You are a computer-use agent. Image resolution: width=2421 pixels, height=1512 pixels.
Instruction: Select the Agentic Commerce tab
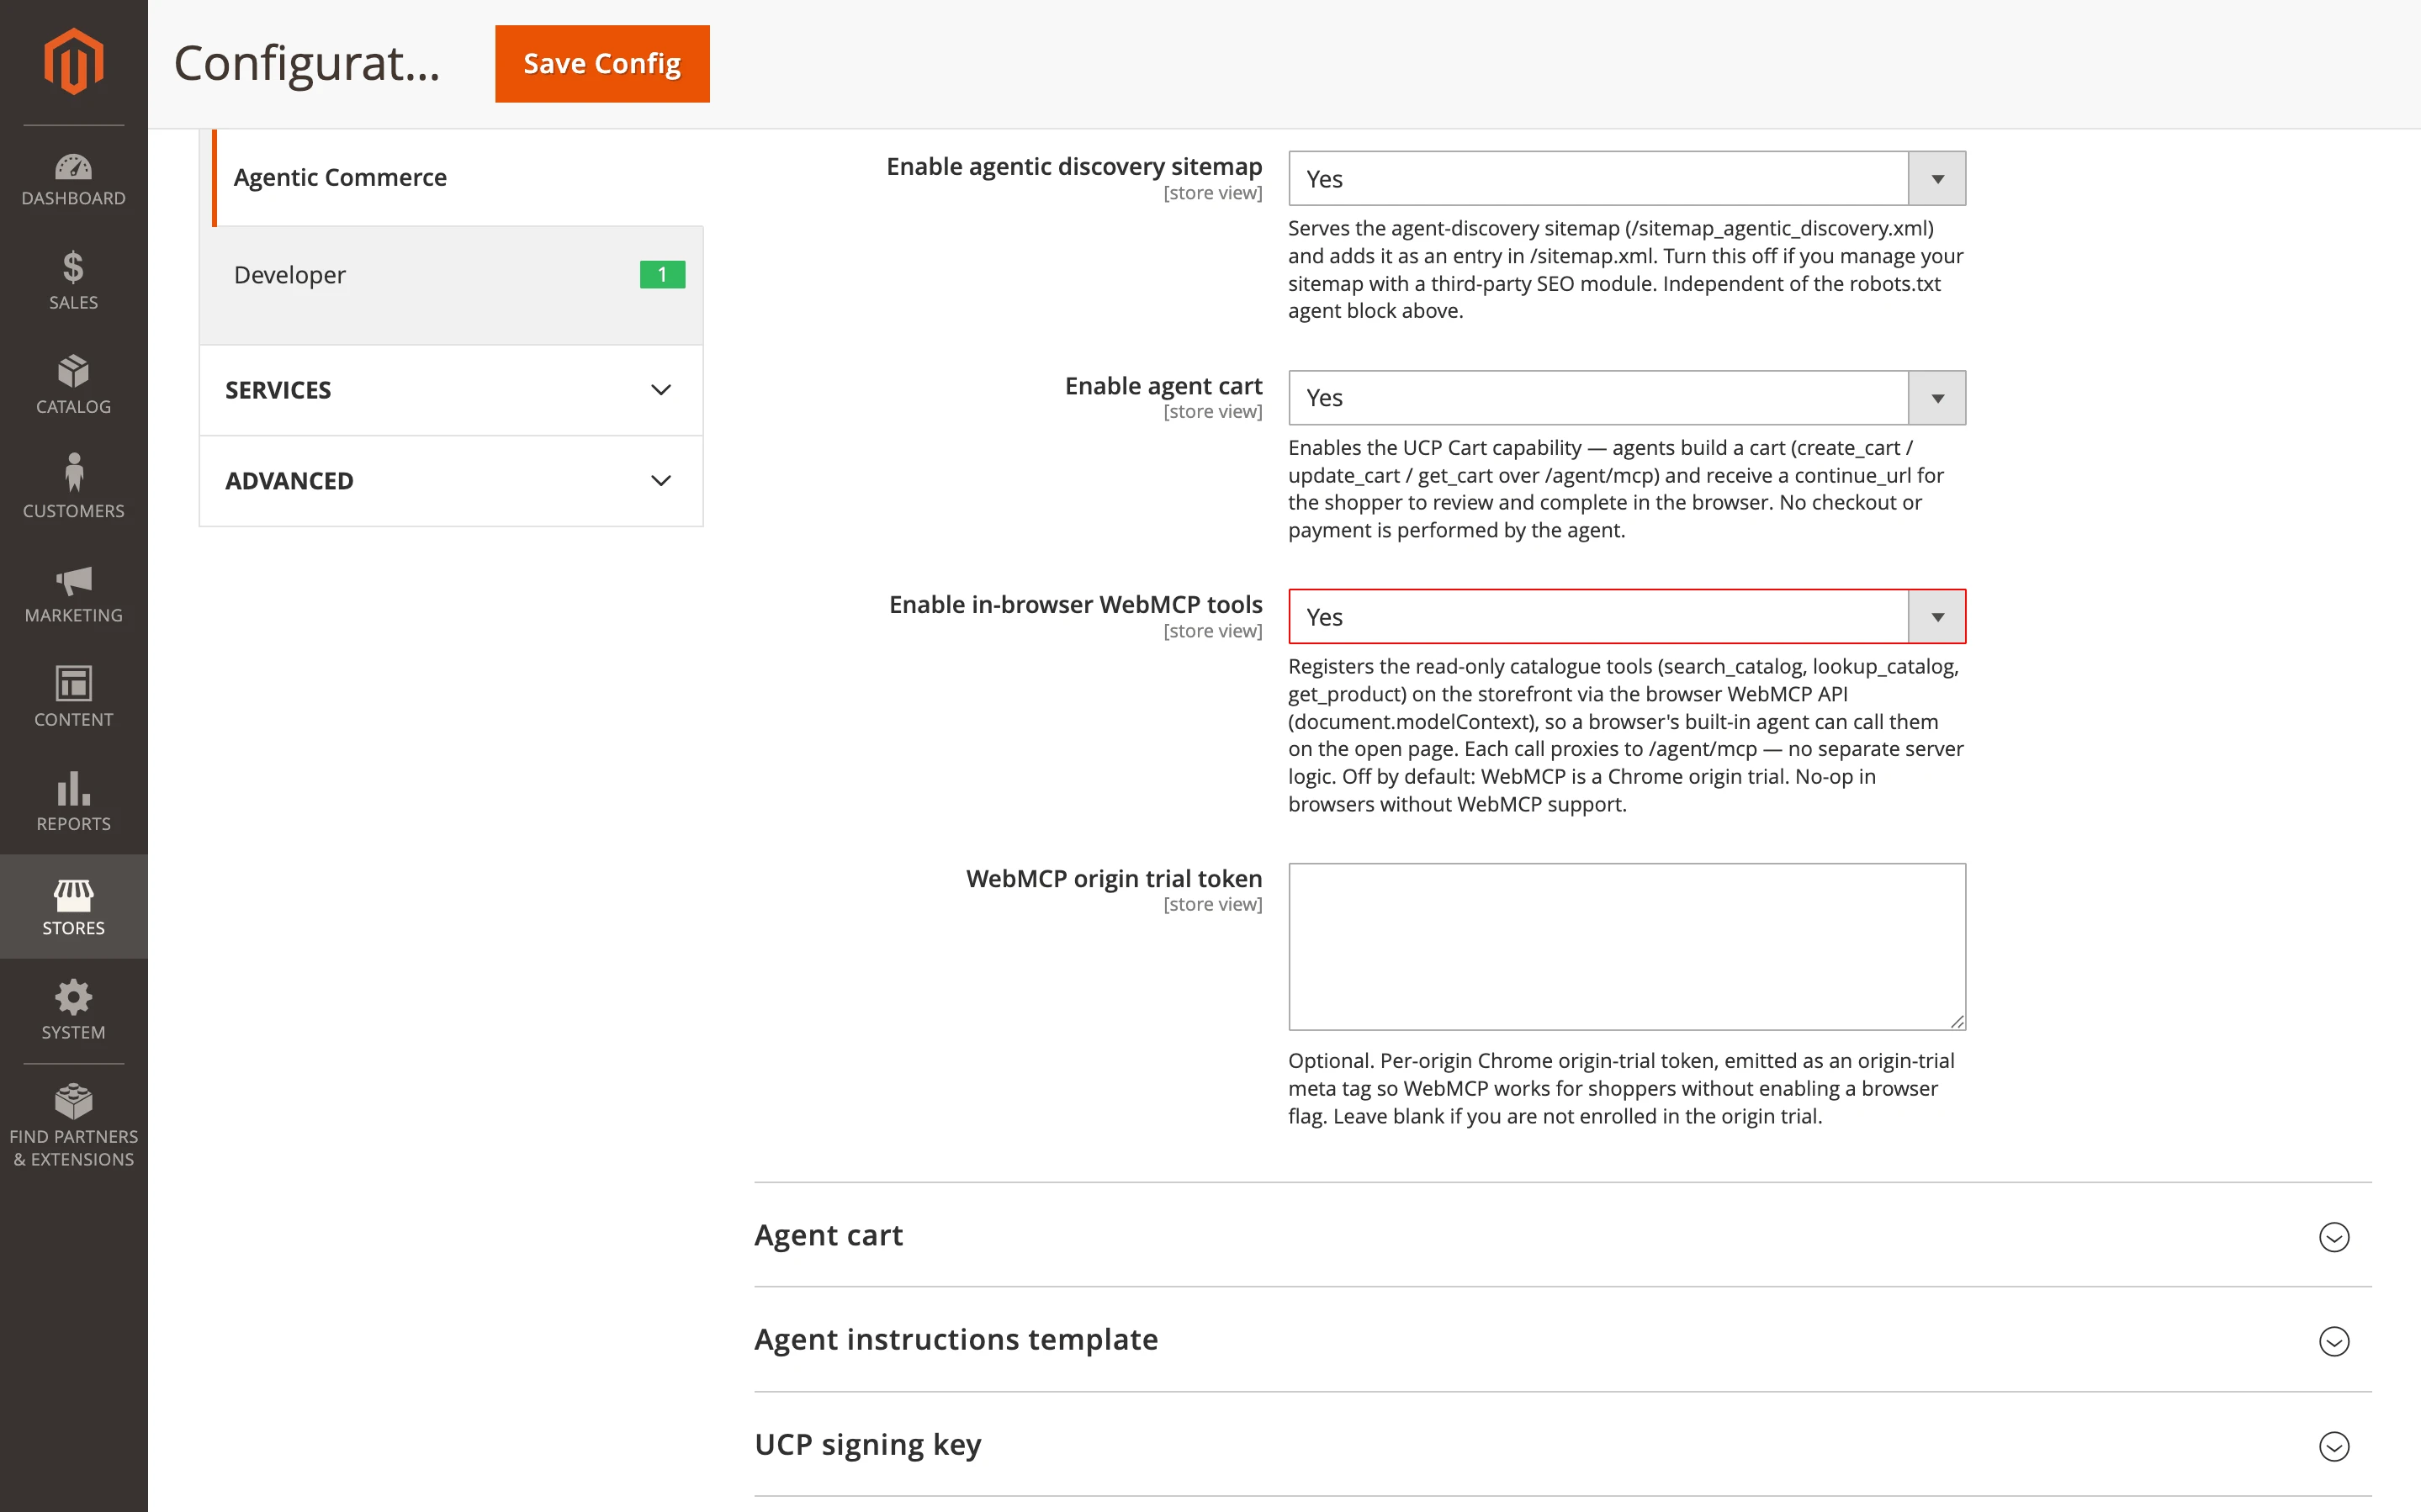point(457,177)
